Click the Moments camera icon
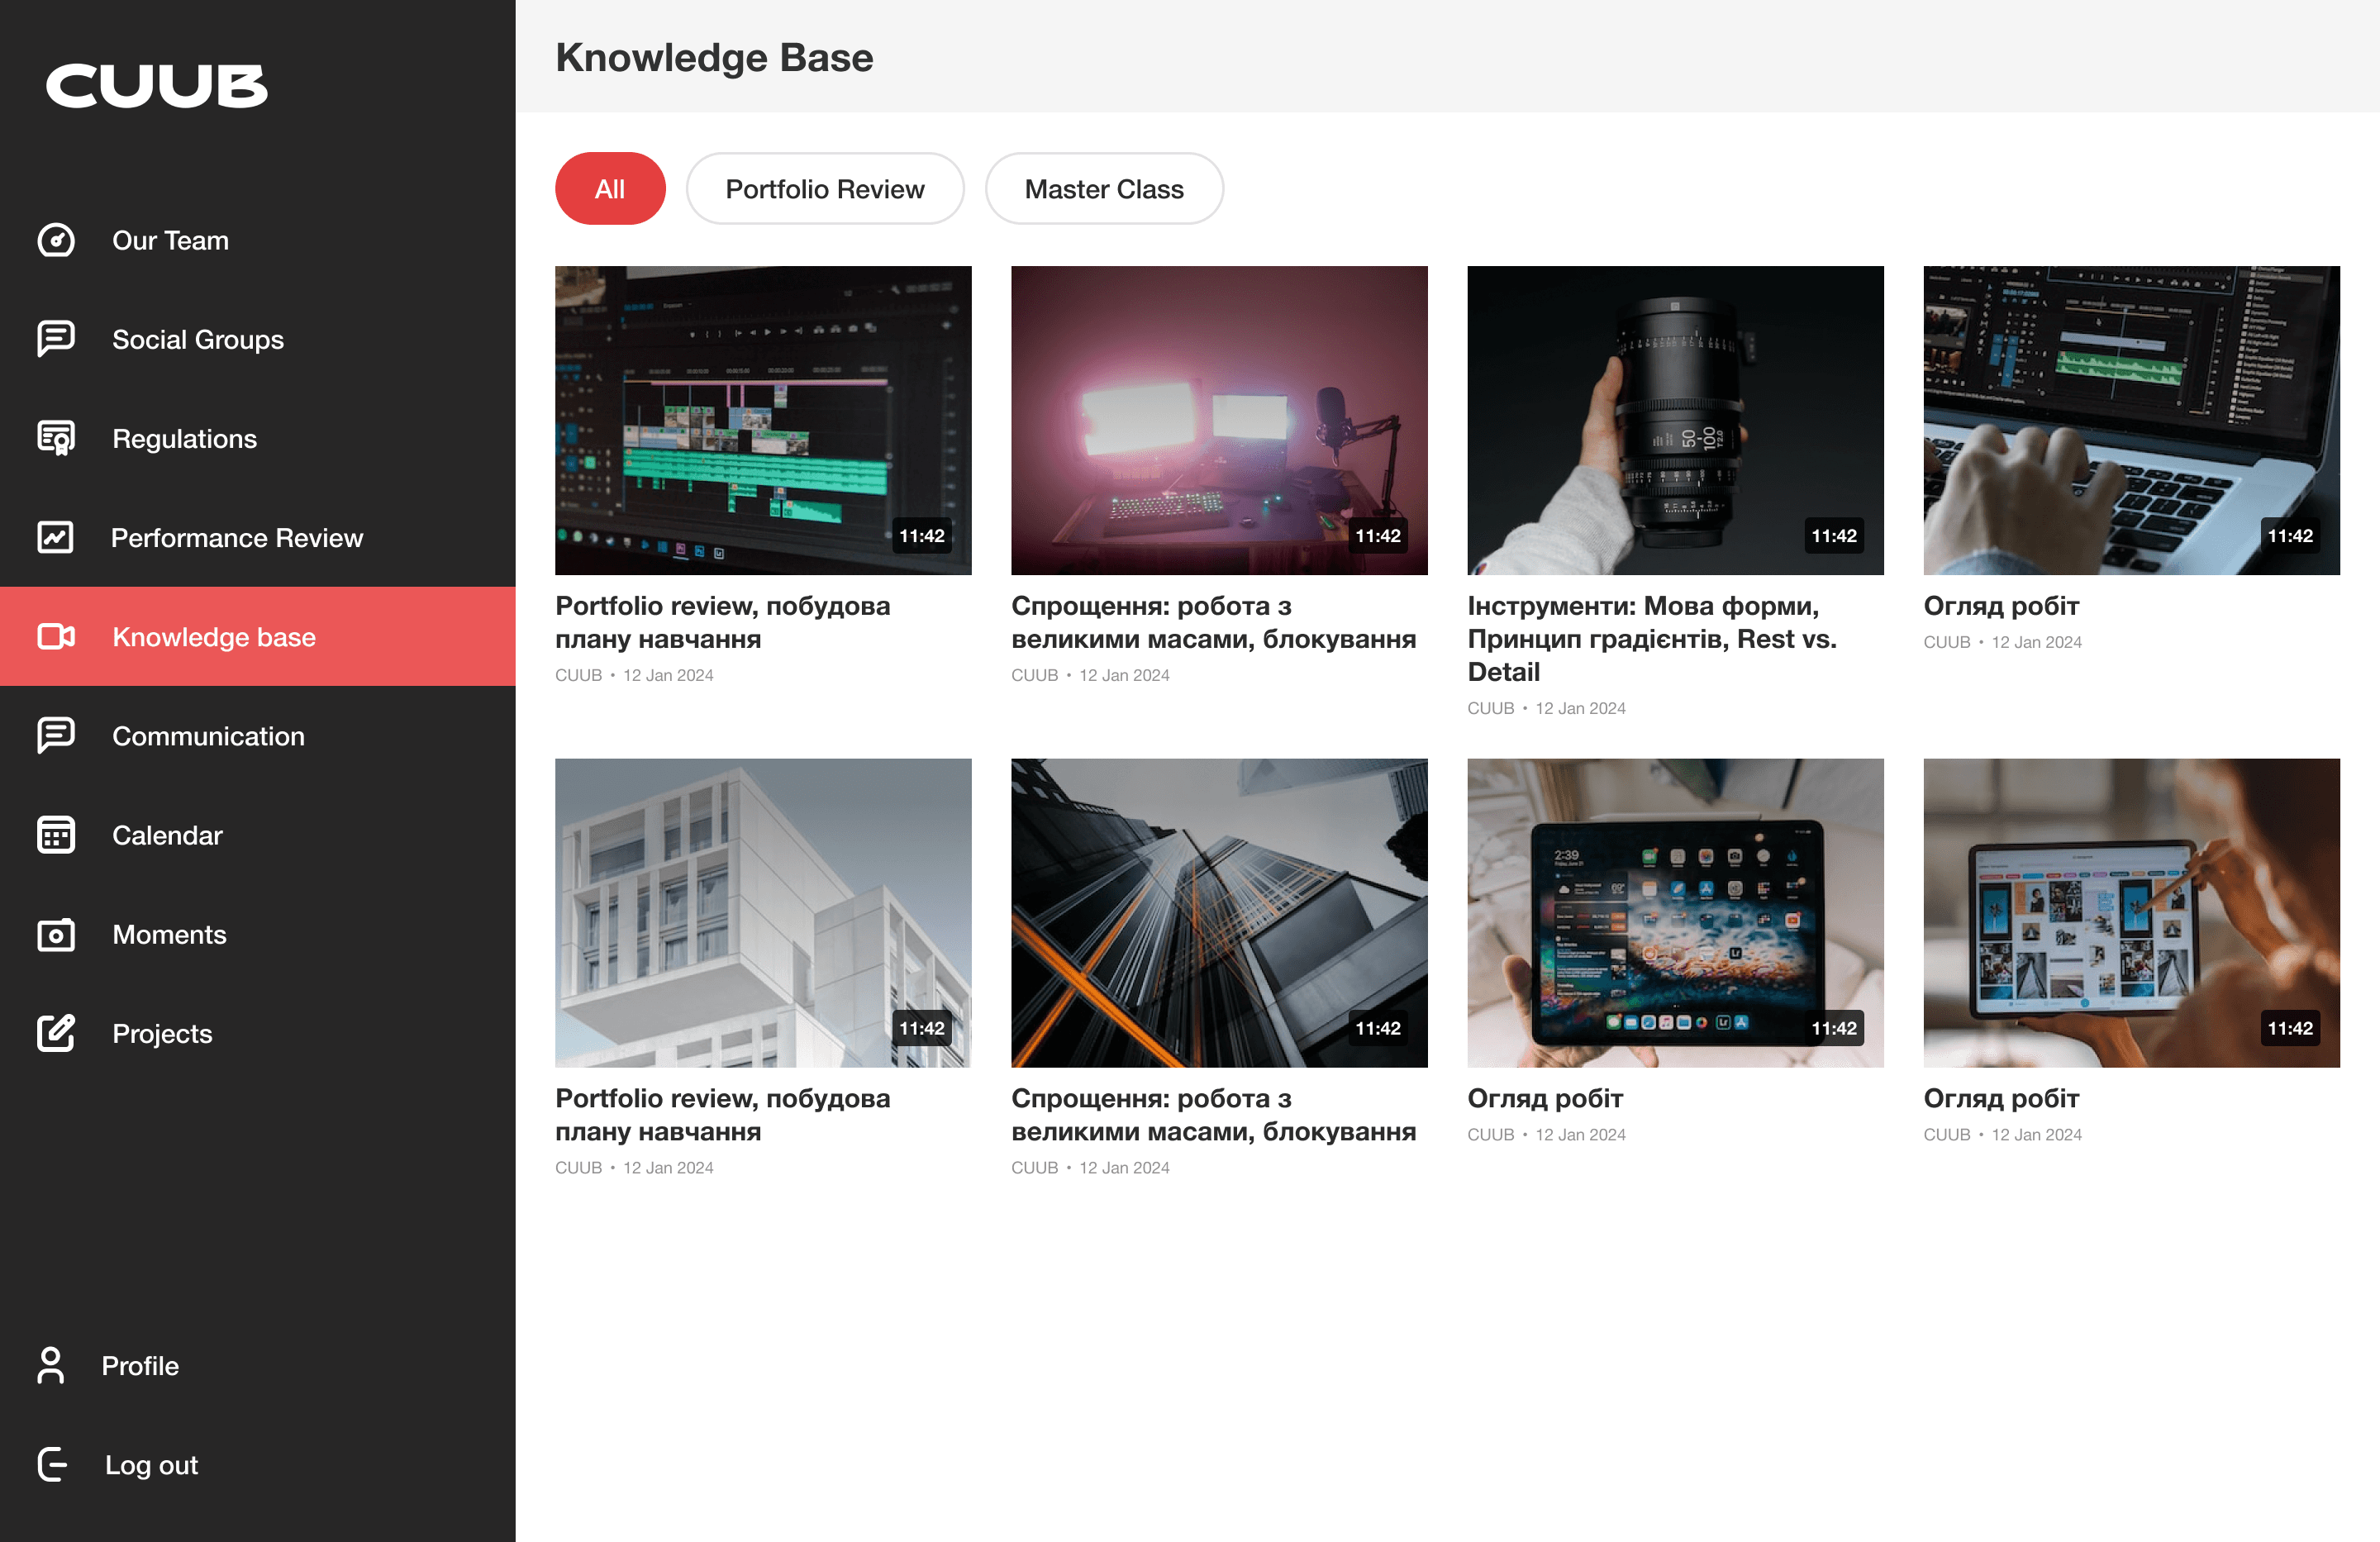 coord(56,934)
